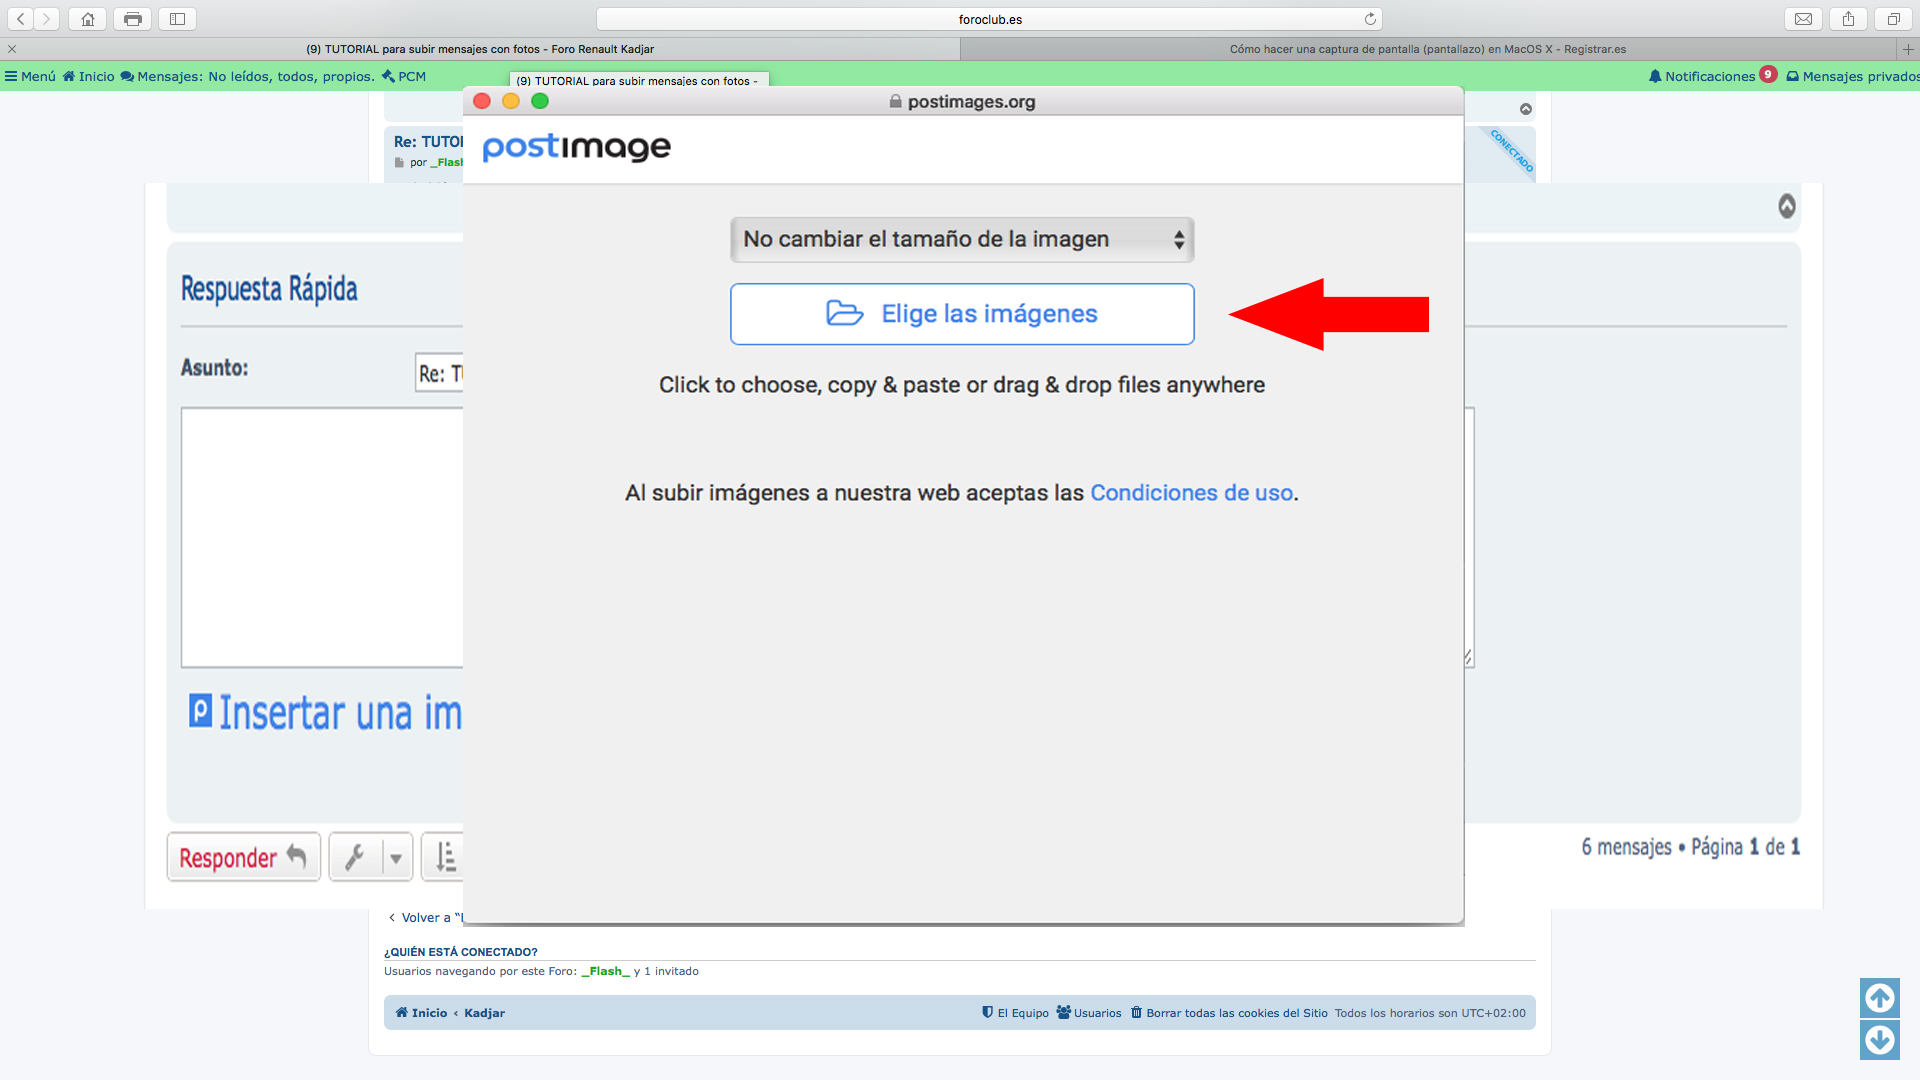
Task: Click Elige las imágenes button
Action: 962,314
